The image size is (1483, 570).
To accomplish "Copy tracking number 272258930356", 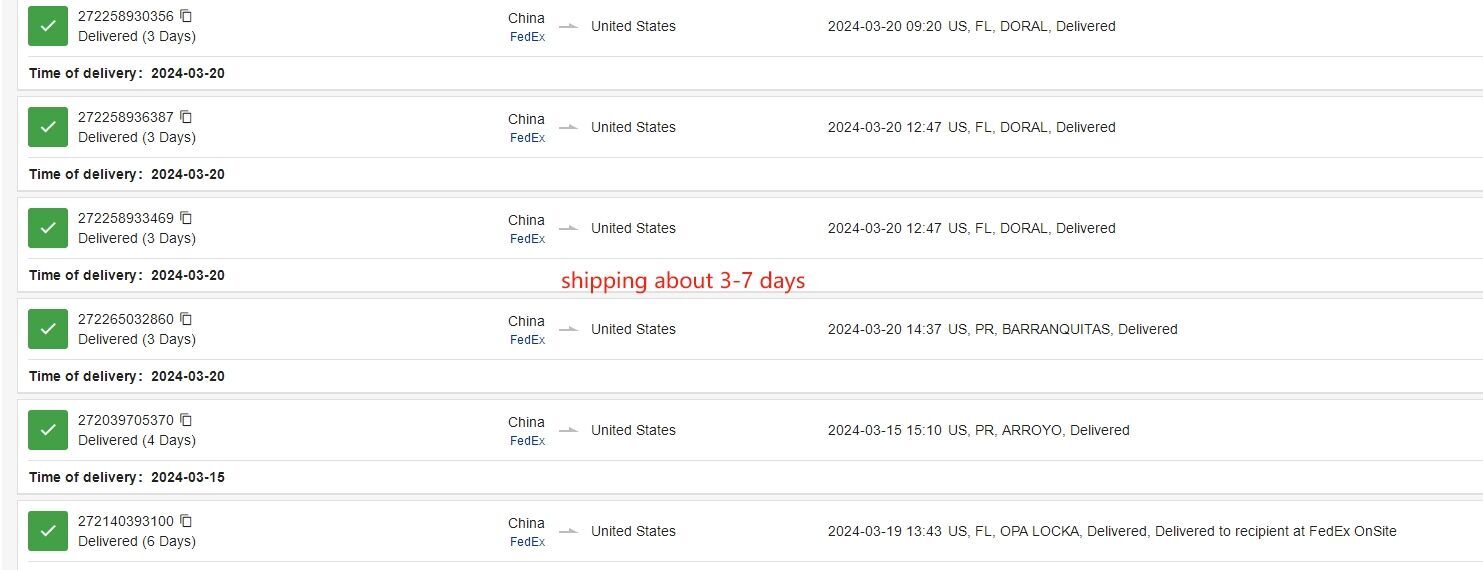I will pyautogui.click(x=186, y=16).
